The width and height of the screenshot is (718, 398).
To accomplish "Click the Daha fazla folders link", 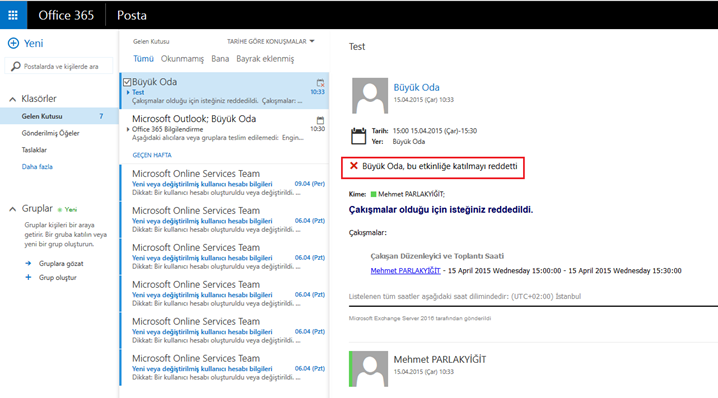I will (37, 167).
